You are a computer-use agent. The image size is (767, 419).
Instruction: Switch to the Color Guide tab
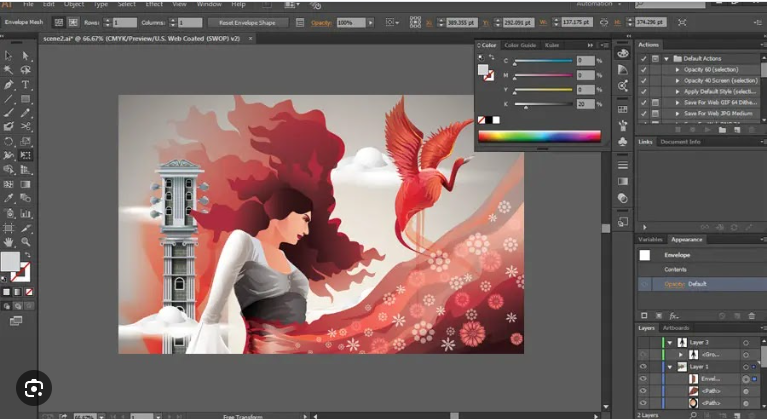[x=520, y=45]
